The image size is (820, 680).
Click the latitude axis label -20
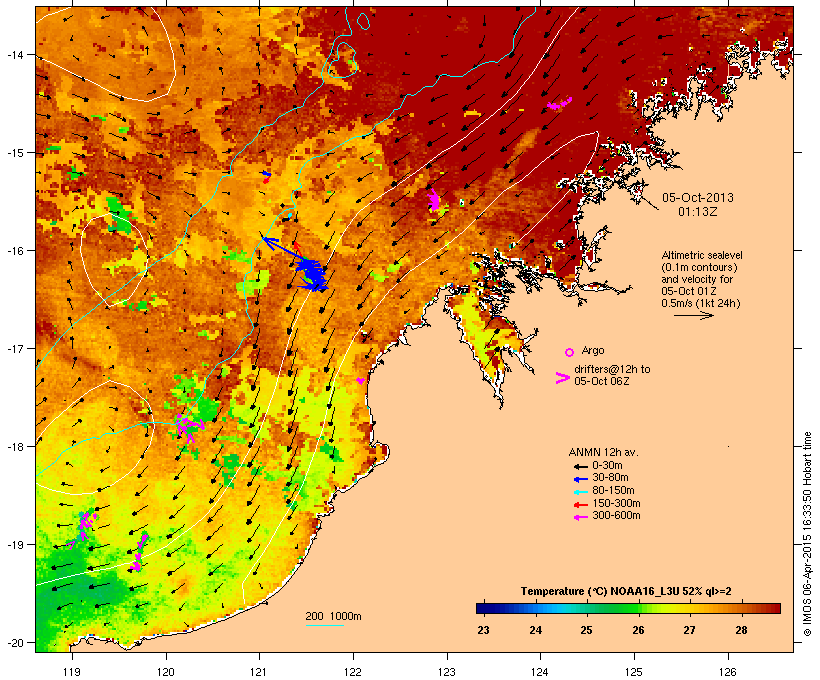tap(14, 643)
